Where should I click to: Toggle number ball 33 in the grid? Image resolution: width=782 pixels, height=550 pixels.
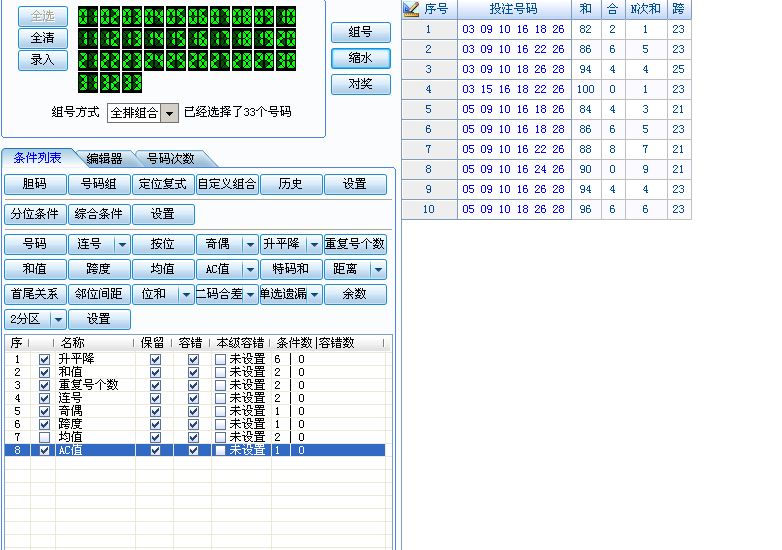click(x=132, y=82)
